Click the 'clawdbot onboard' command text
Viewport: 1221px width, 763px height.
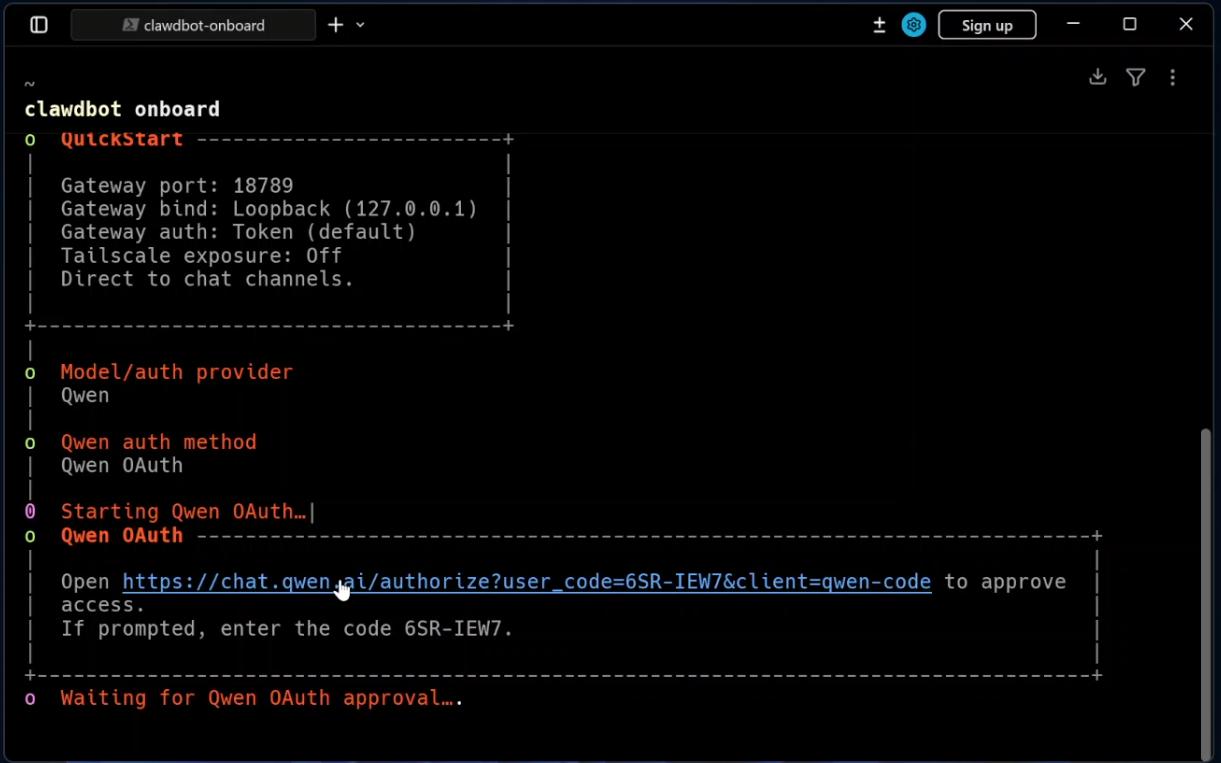pyautogui.click(x=122, y=109)
